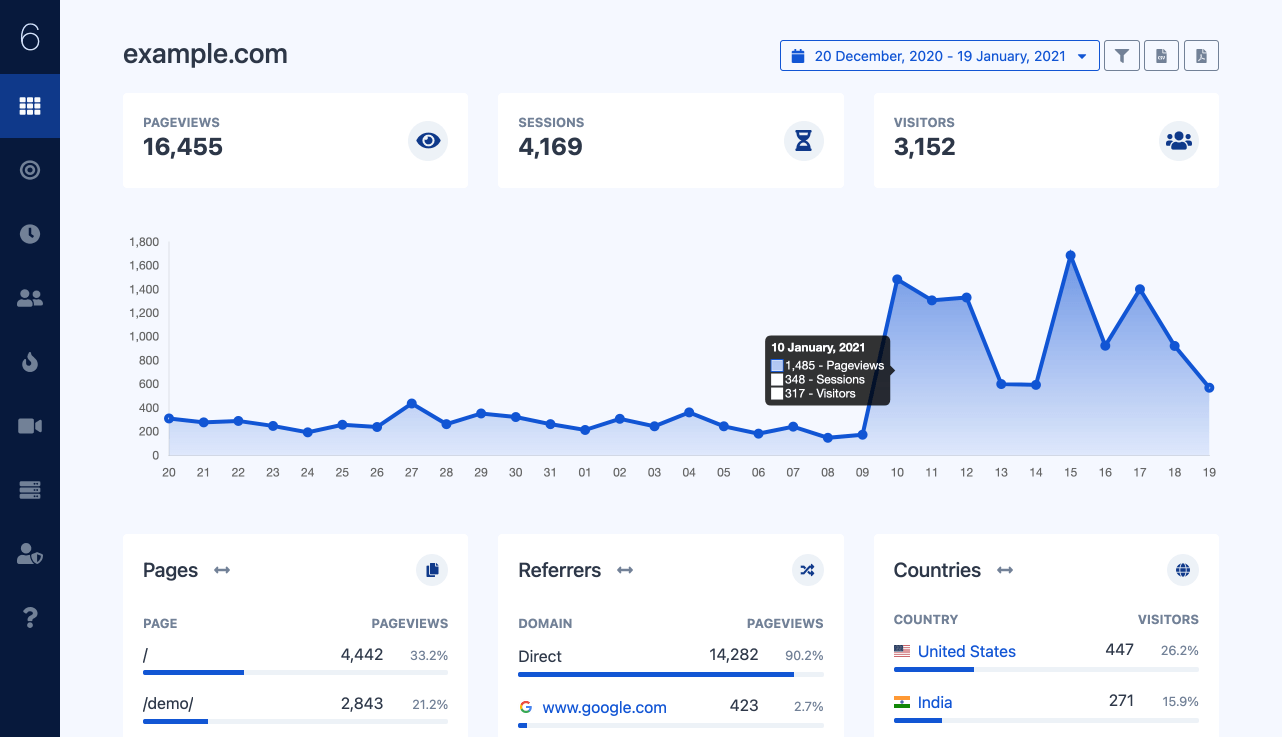Click the globe icon on Countries panel

pos(1182,570)
